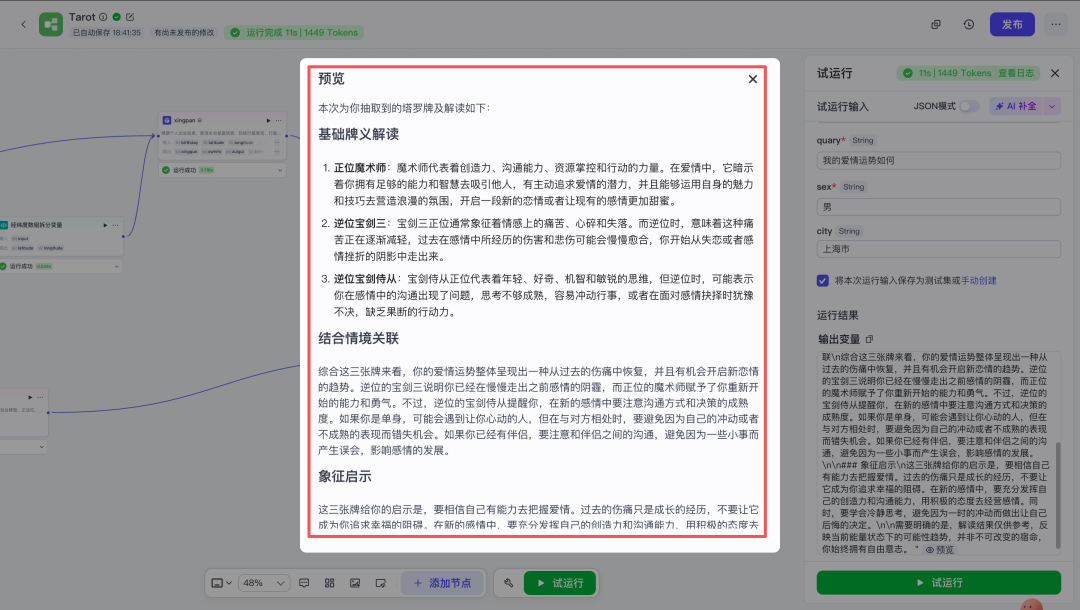Click the back arrow beside Tarot
Screen dimensions: 1080x610
(x=23, y=24)
